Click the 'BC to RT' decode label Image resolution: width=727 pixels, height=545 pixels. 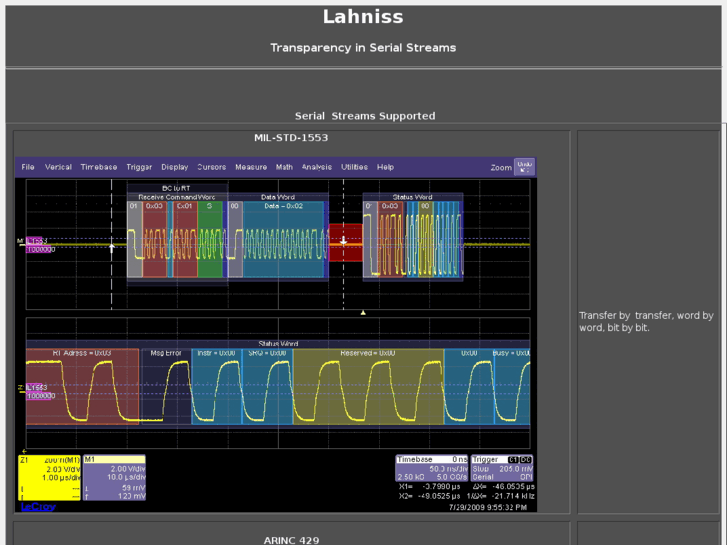click(176, 188)
